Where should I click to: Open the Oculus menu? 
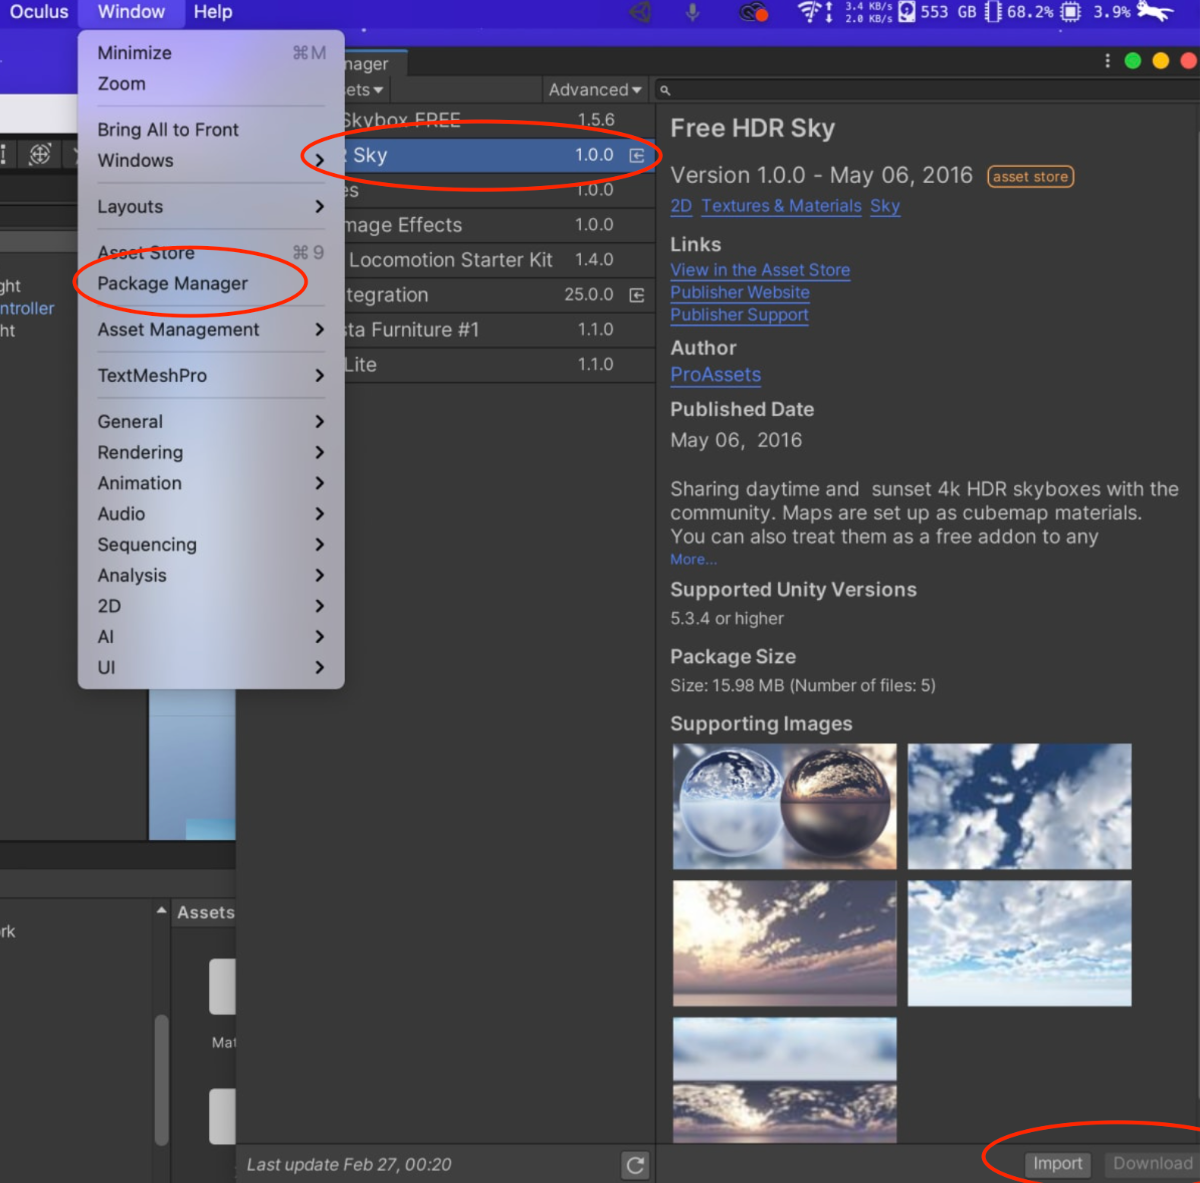pos(39,12)
